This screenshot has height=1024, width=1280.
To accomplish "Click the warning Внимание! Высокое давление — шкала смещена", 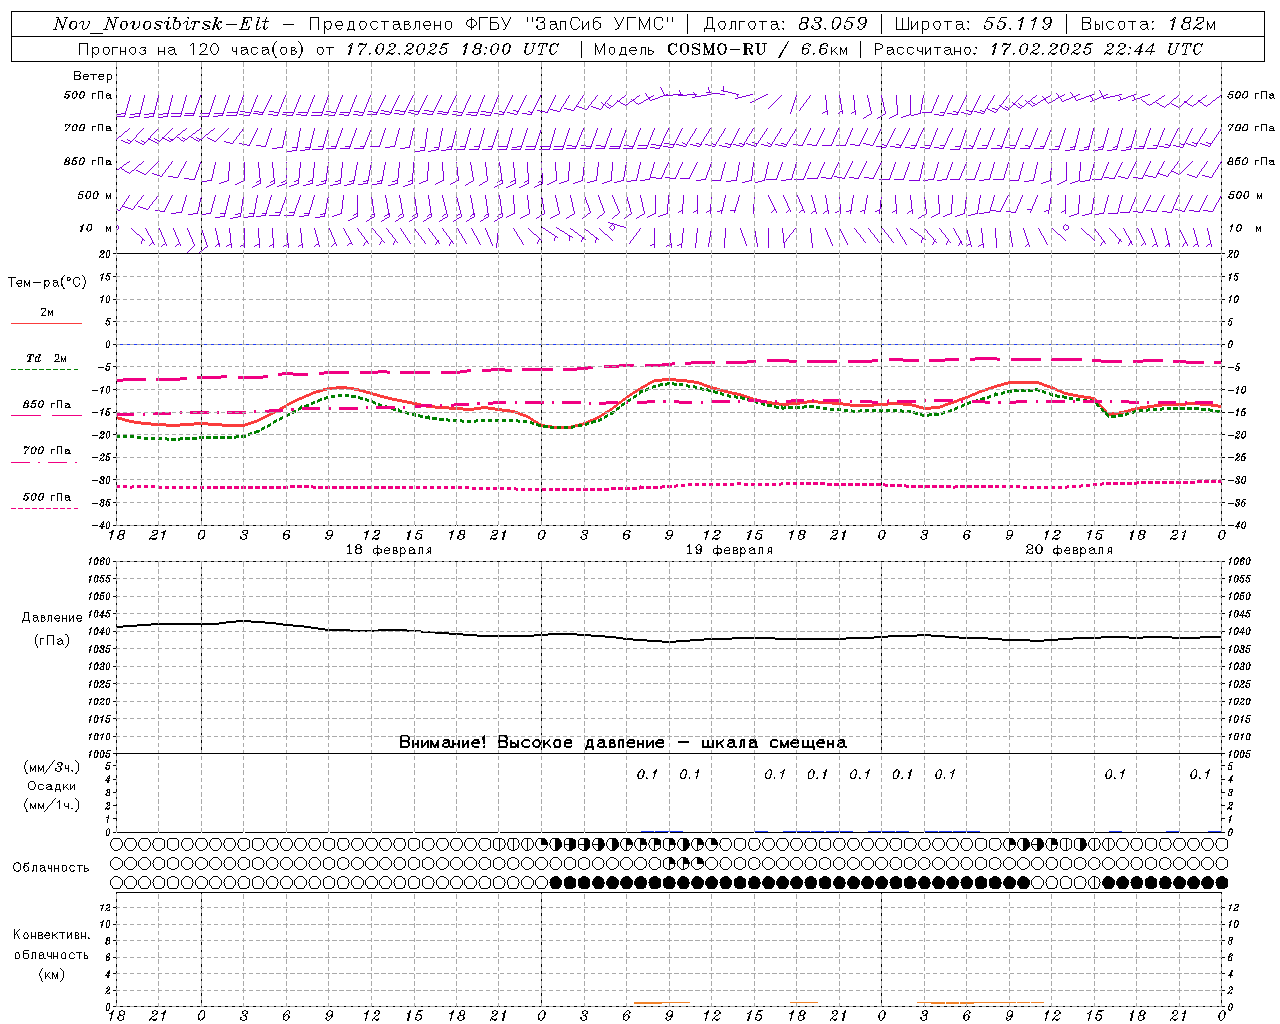I will tap(622, 742).
